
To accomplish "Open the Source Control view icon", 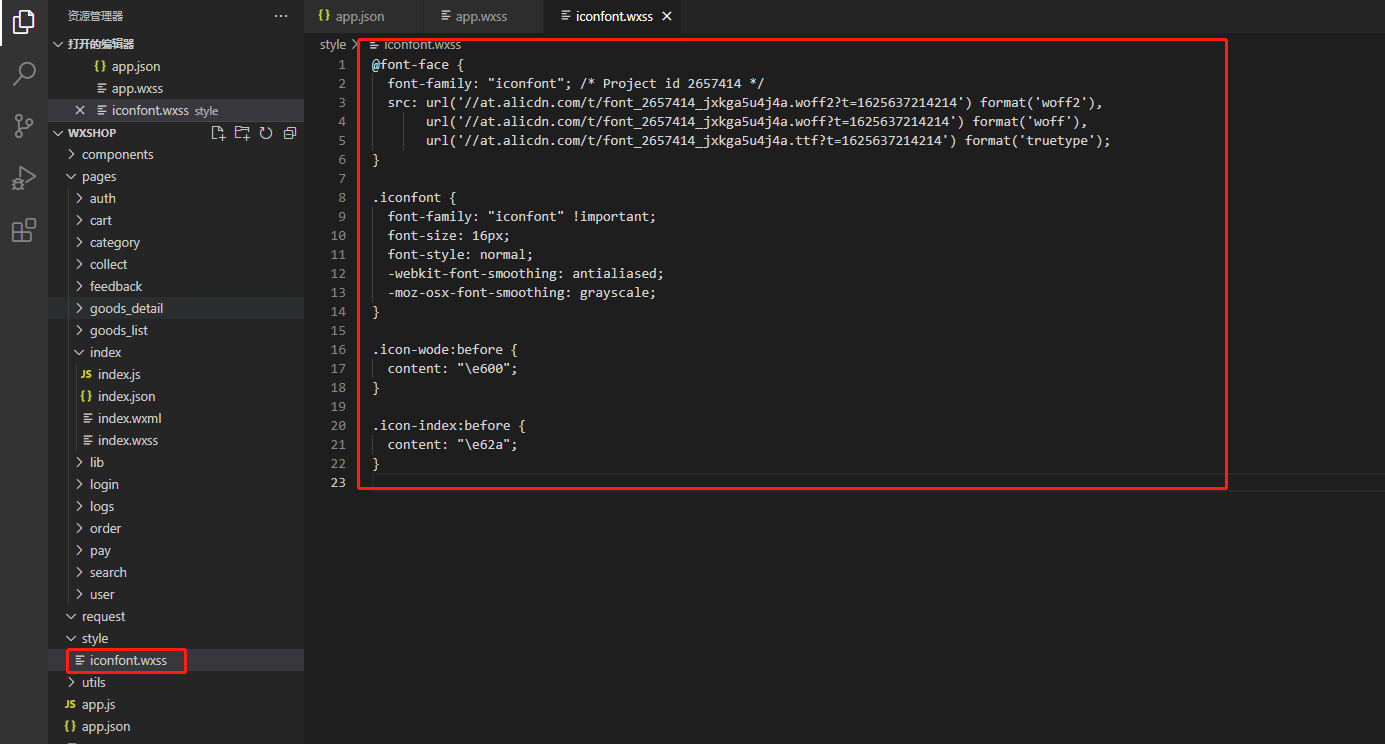I will [24, 126].
